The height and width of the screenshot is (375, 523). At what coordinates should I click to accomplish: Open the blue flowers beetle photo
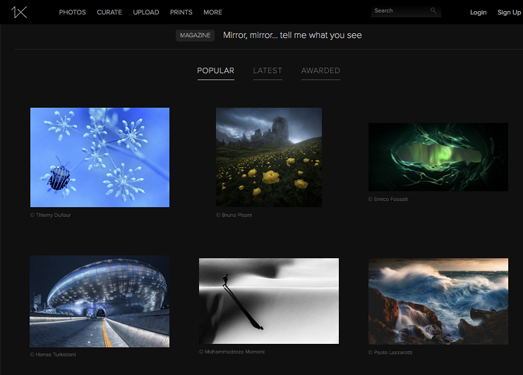click(100, 157)
